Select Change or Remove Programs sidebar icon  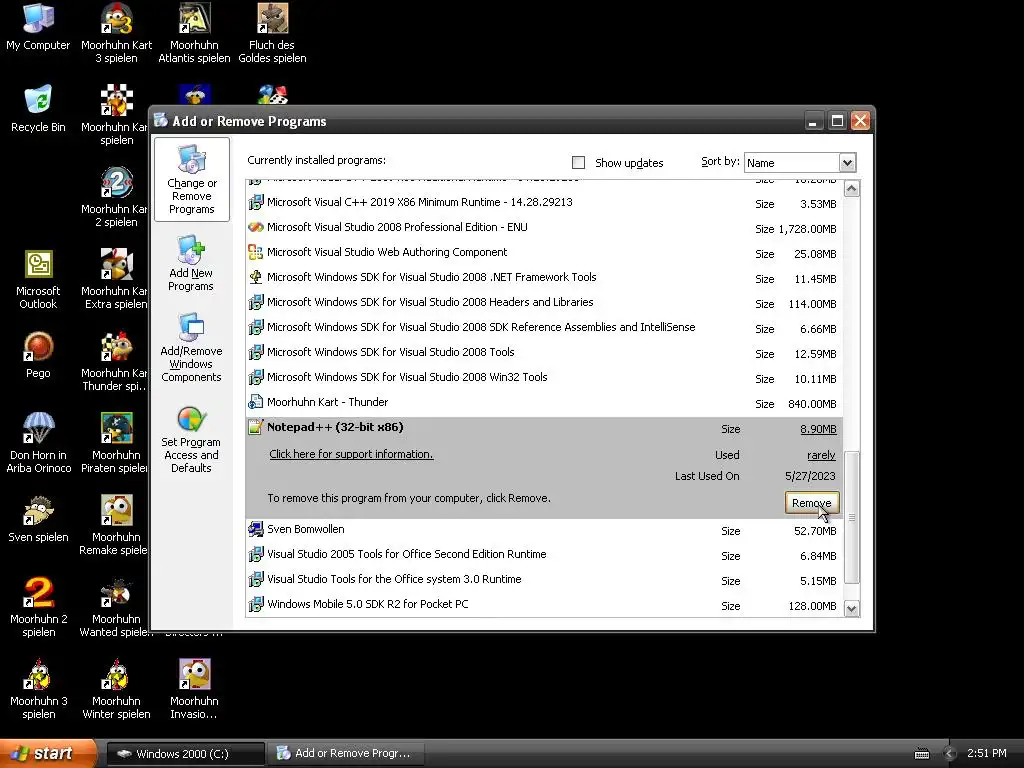pyautogui.click(x=191, y=180)
